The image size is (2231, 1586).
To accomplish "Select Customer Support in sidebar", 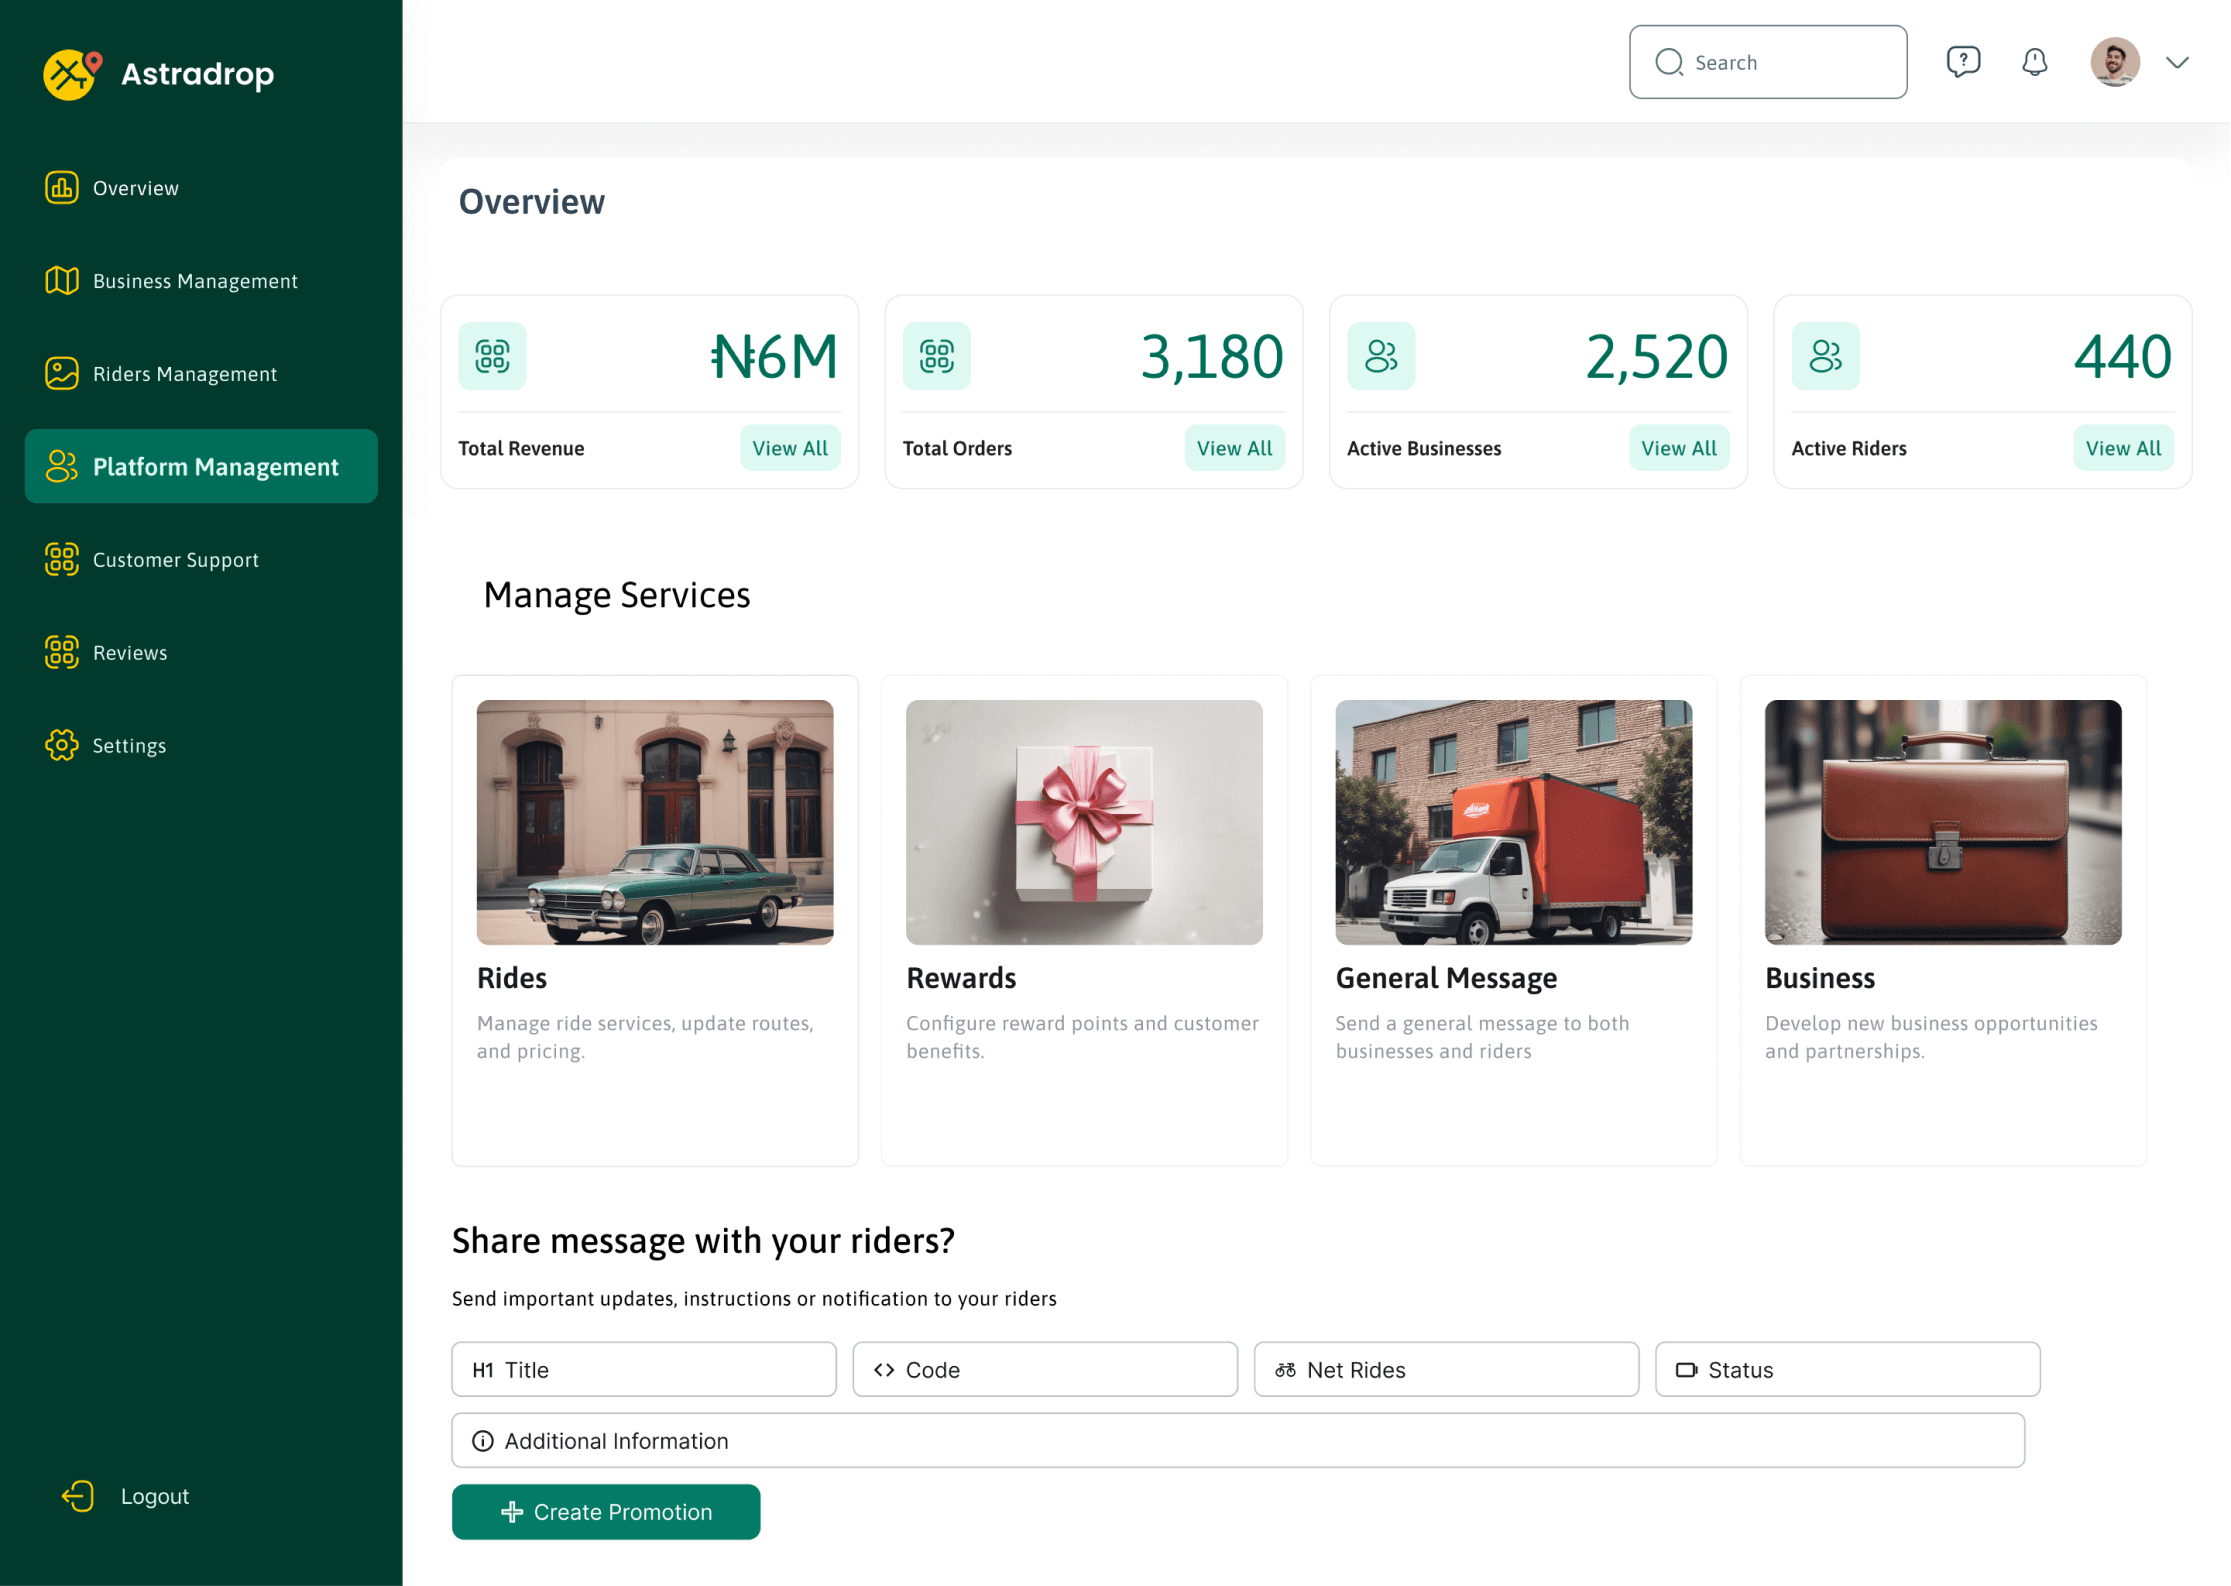I will pos(176,560).
